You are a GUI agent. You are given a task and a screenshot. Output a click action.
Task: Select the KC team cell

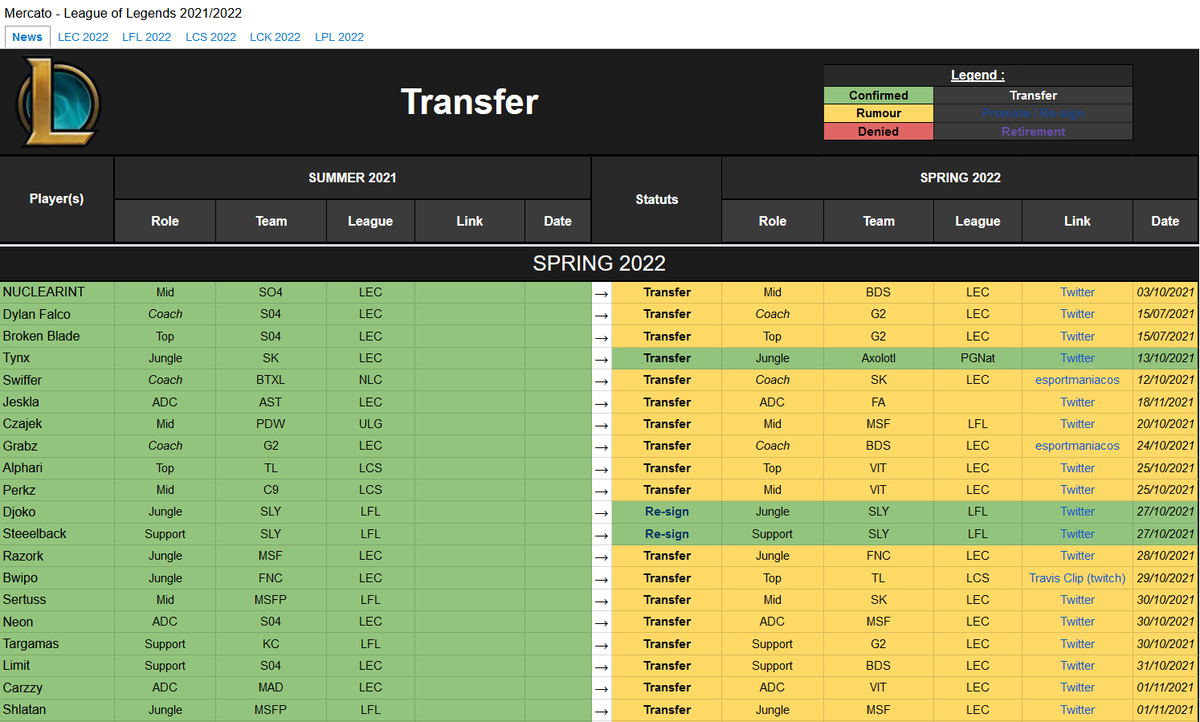pyautogui.click(x=271, y=644)
